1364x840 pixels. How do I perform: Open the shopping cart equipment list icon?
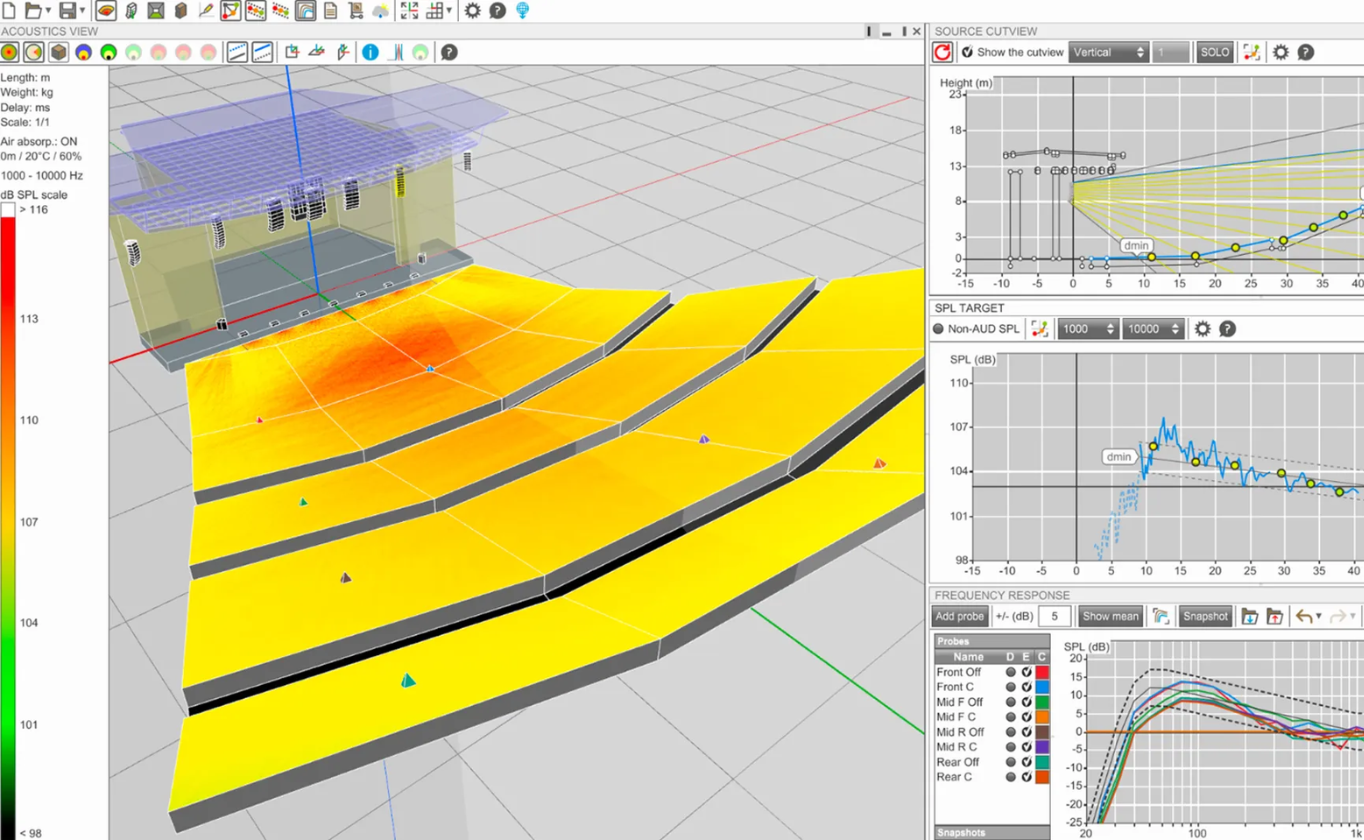click(x=355, y=11)
